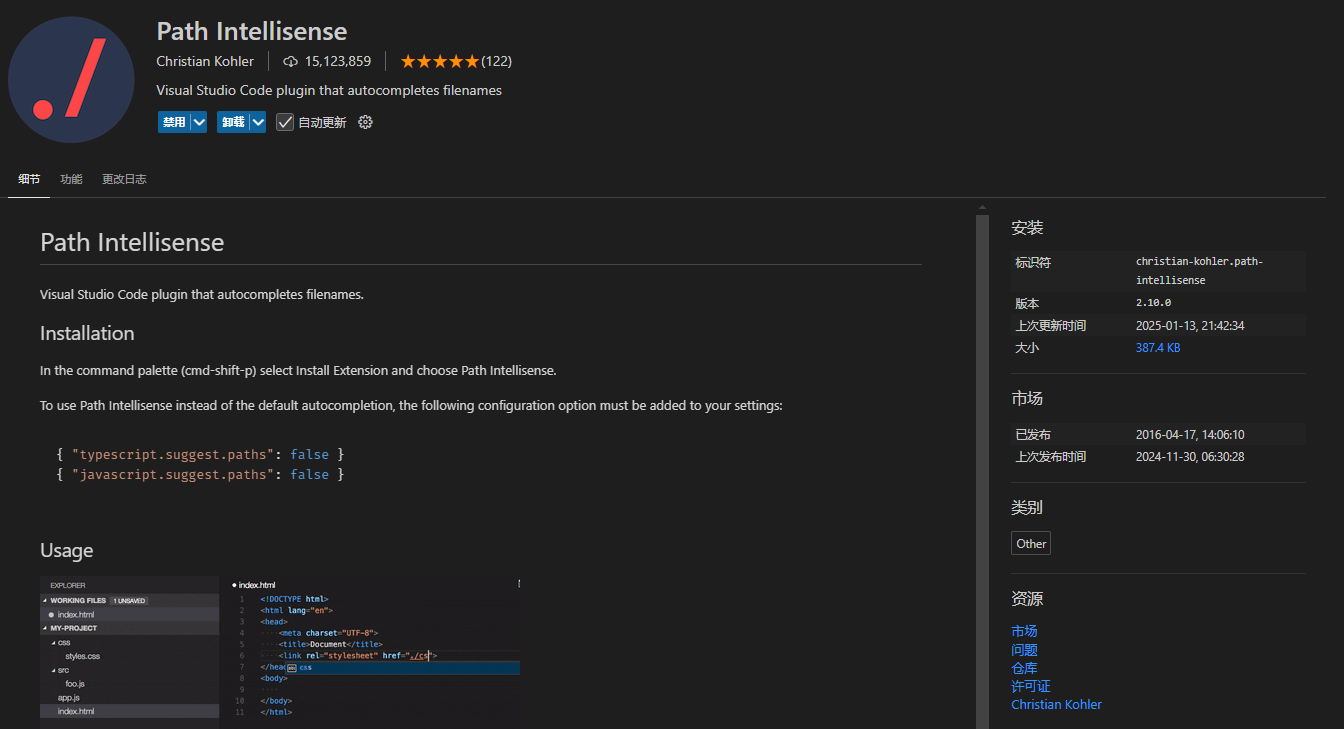
Task: Click the 安装 section heading
Action: (1027, 228)
